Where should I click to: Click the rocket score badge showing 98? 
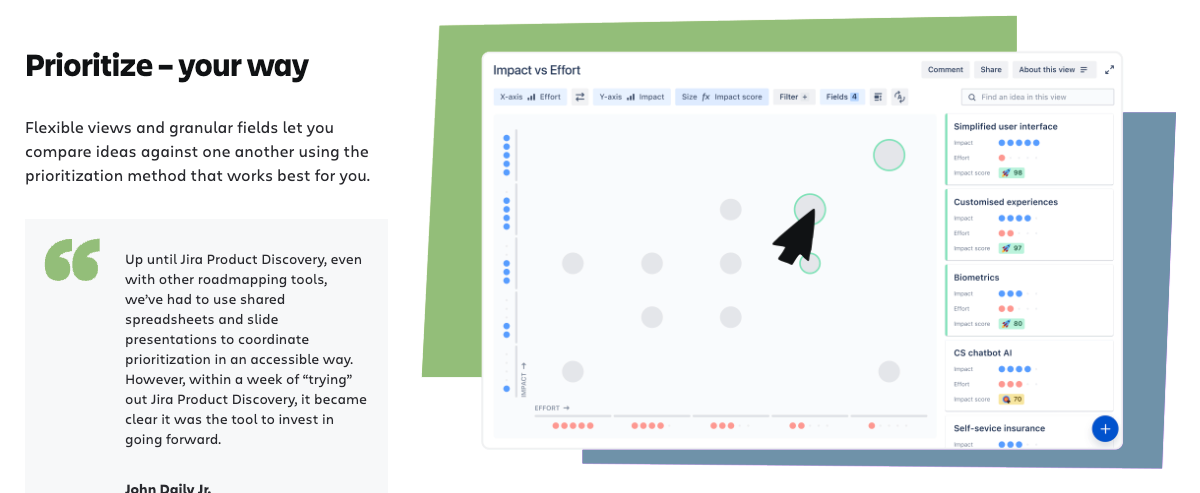coord(1011,173)
